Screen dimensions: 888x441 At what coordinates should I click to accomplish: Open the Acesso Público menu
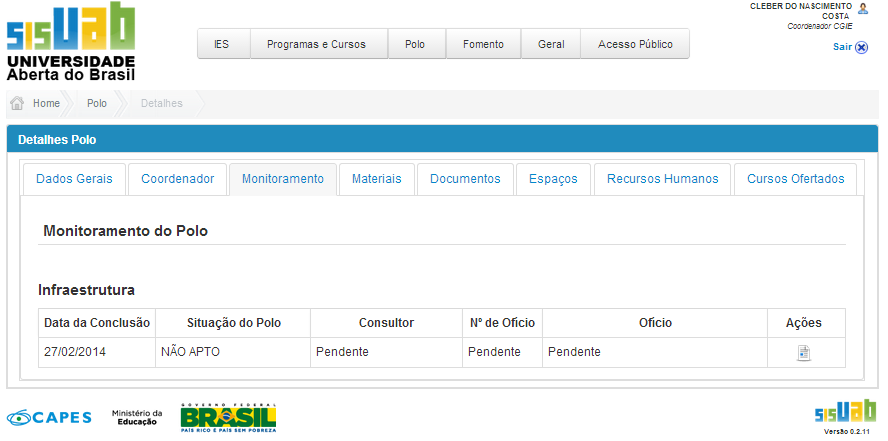coord(635,44)
